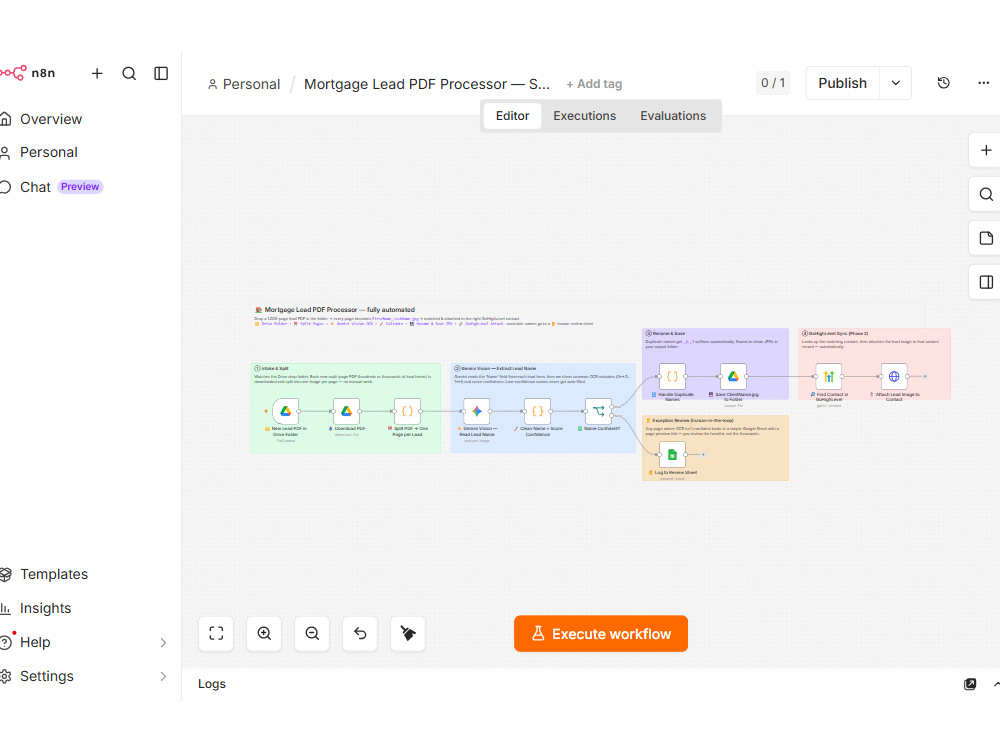
Task: Open workflow version history icon
Action: click(x=944, y=83)
